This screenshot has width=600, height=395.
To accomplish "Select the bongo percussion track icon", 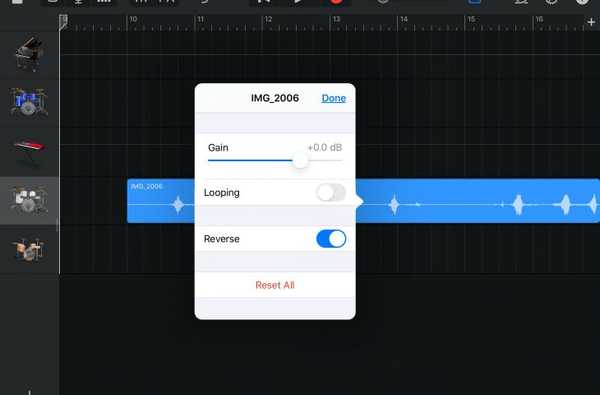I will [x=29, y=250].
